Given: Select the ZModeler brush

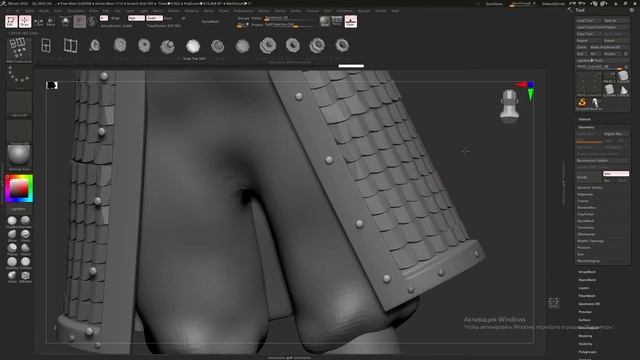Looking at the screenshot, I should [x=25, y=276].
